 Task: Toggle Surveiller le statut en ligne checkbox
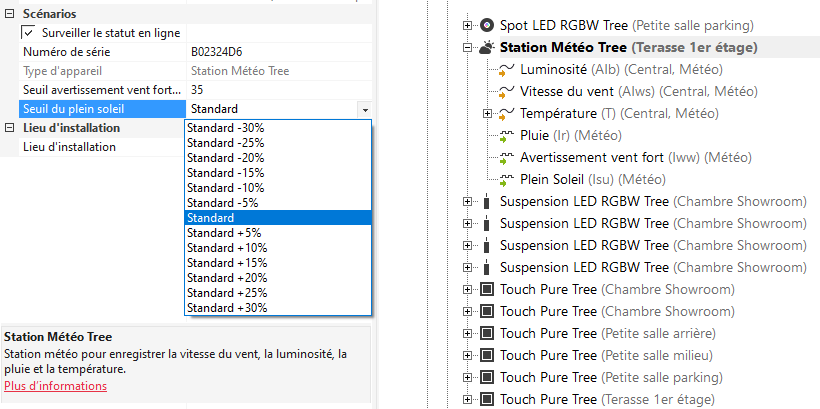pos(28,33)
